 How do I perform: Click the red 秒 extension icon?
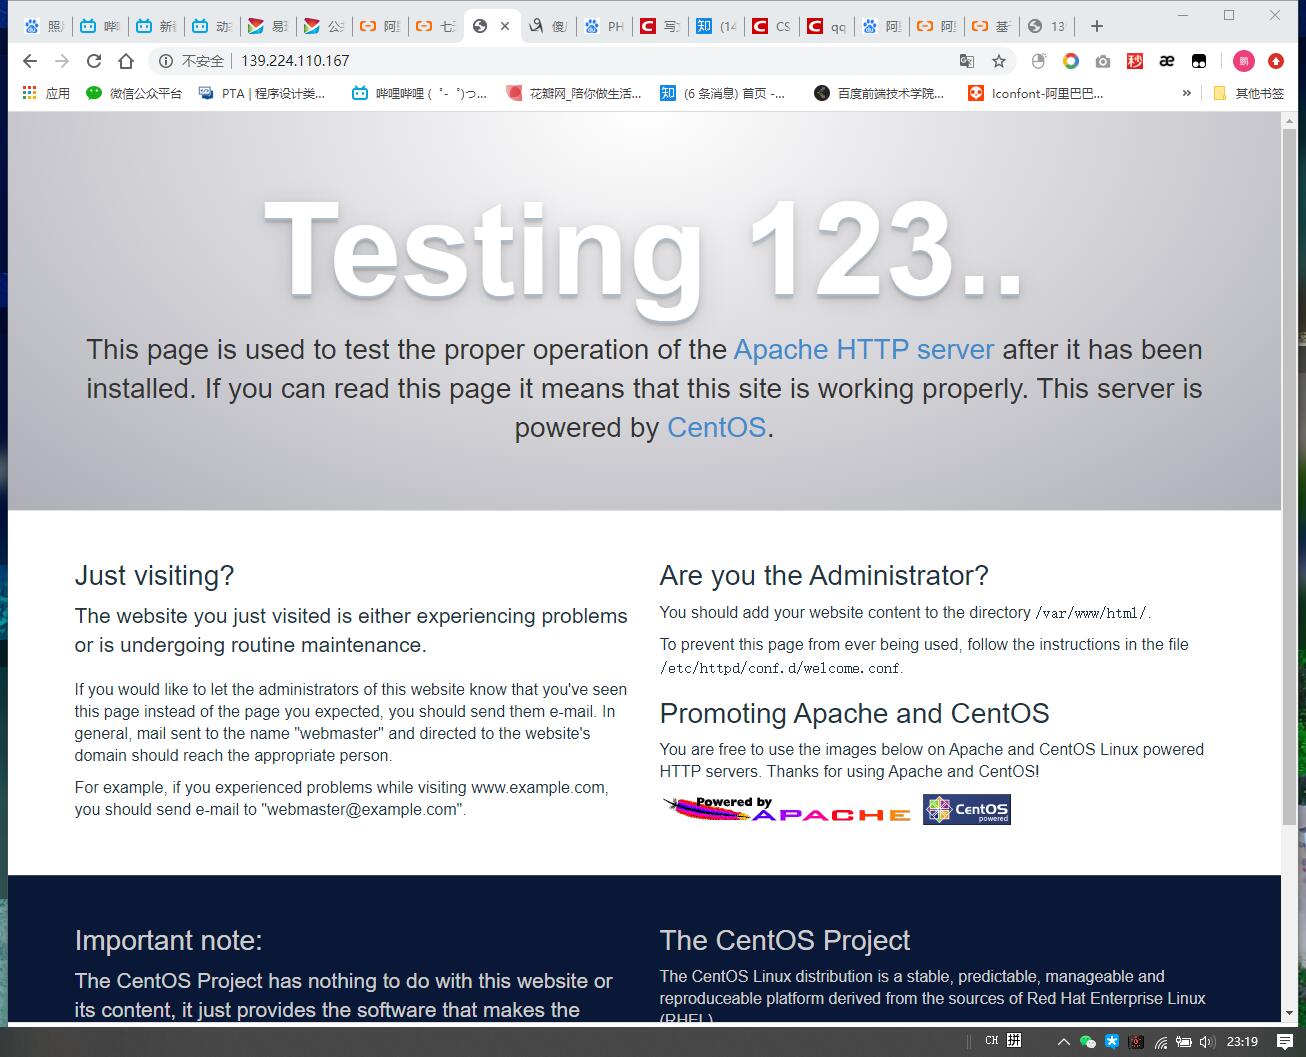tap(1135, 61)
